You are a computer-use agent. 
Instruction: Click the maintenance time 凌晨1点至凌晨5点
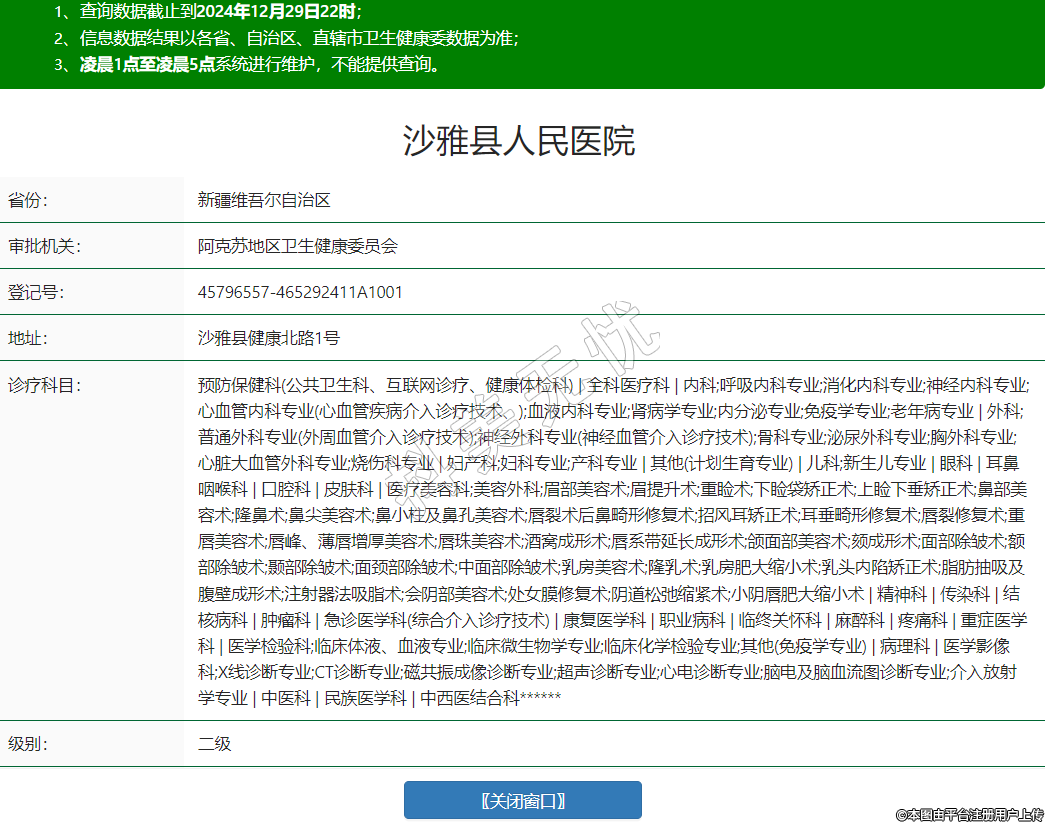(147, 64)
